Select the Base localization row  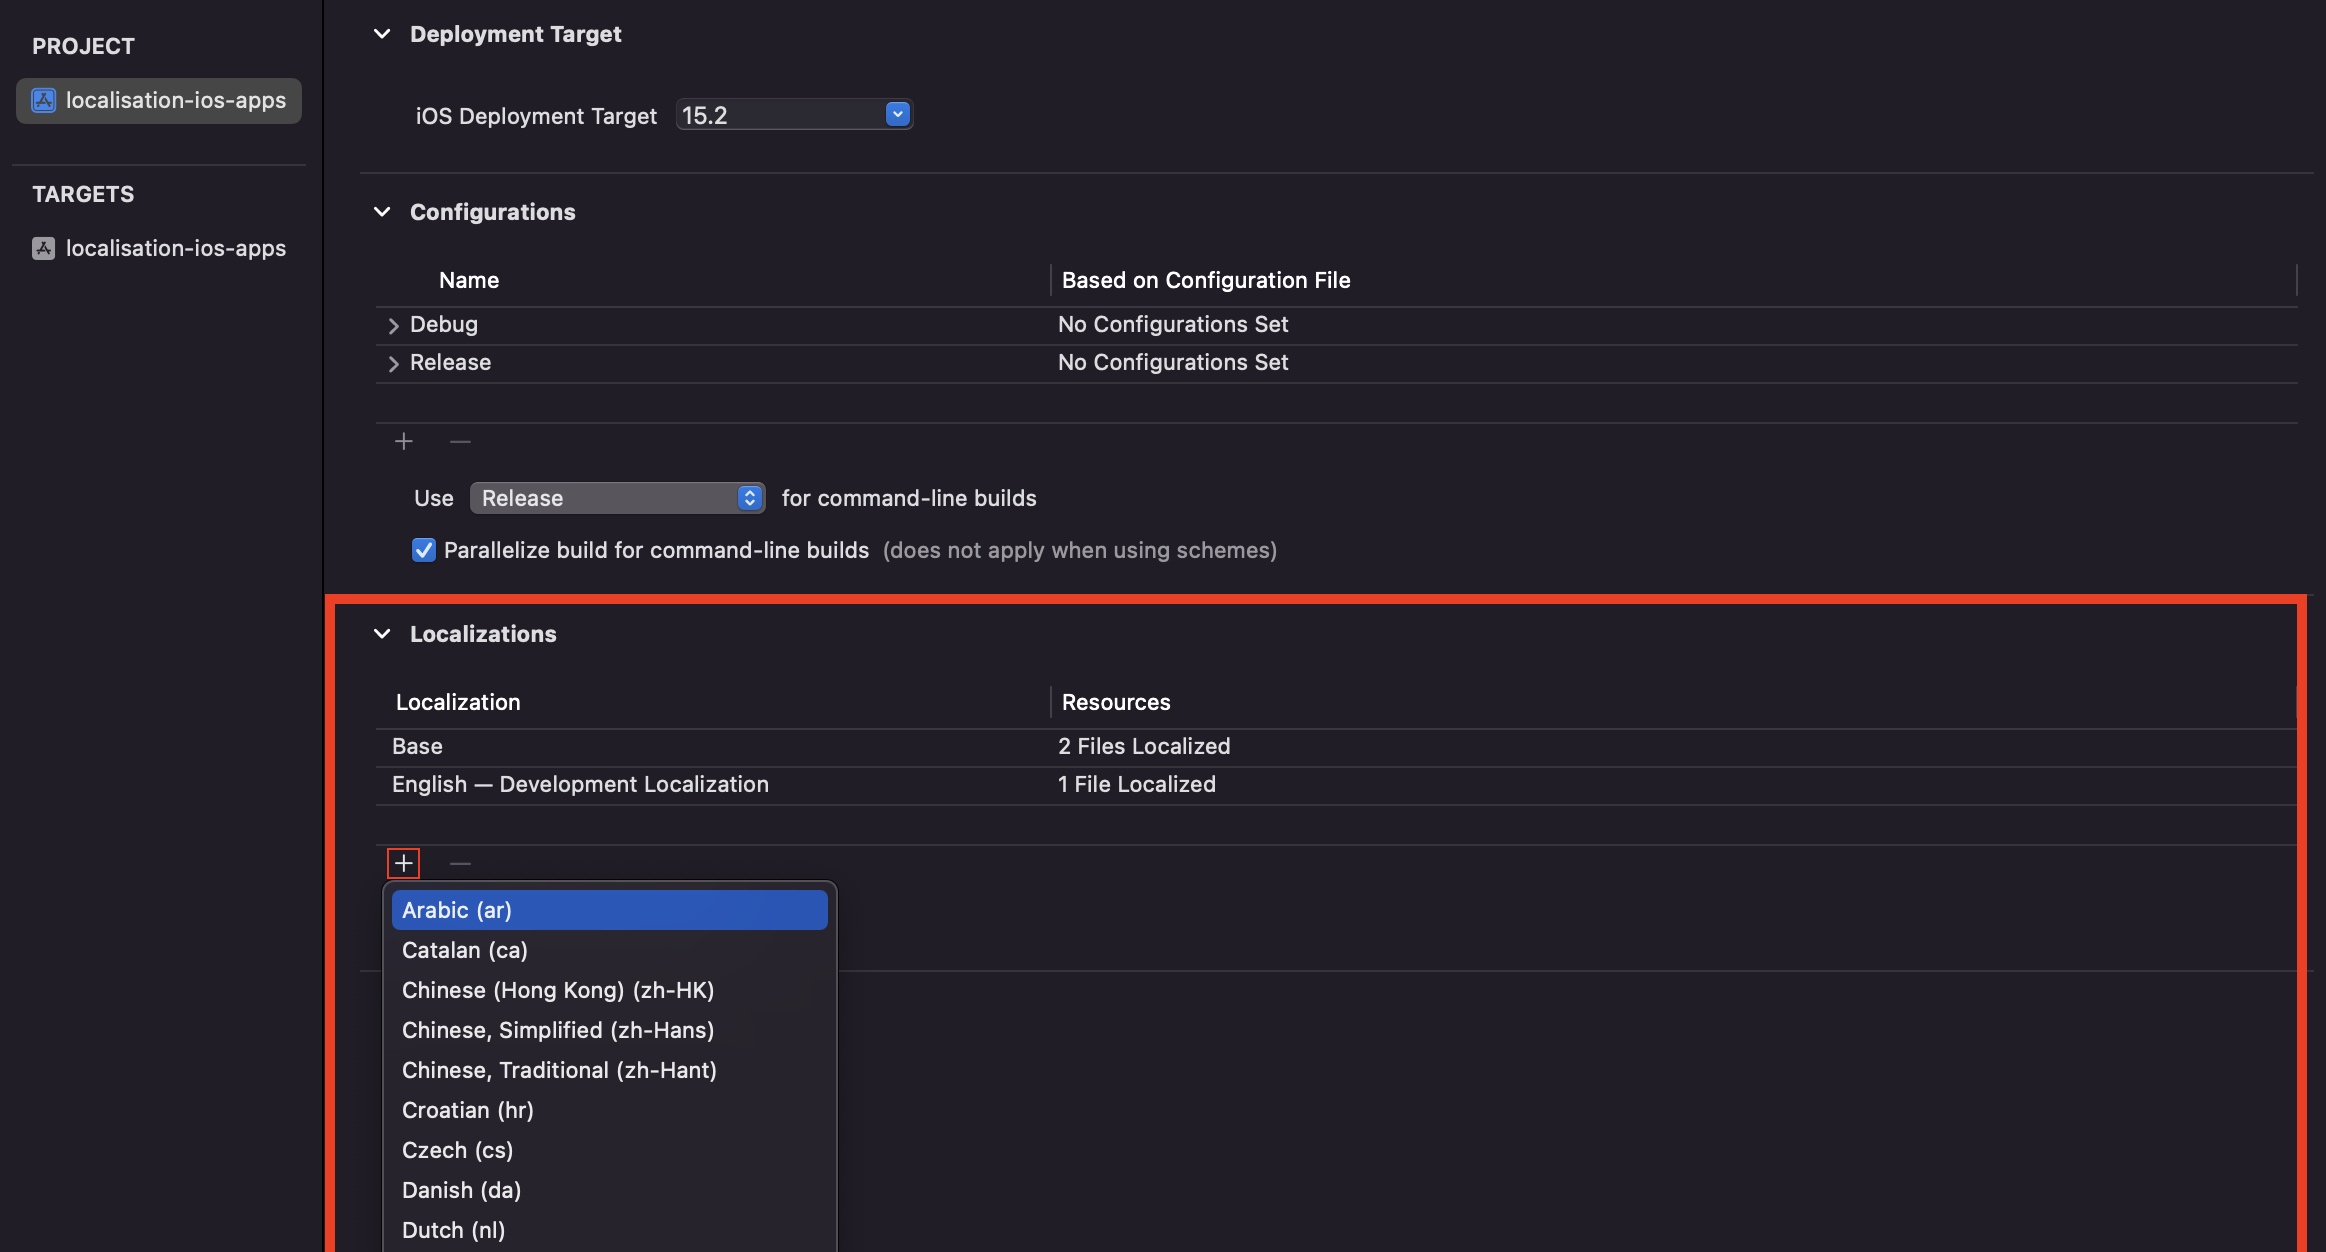click(1336, 747)
